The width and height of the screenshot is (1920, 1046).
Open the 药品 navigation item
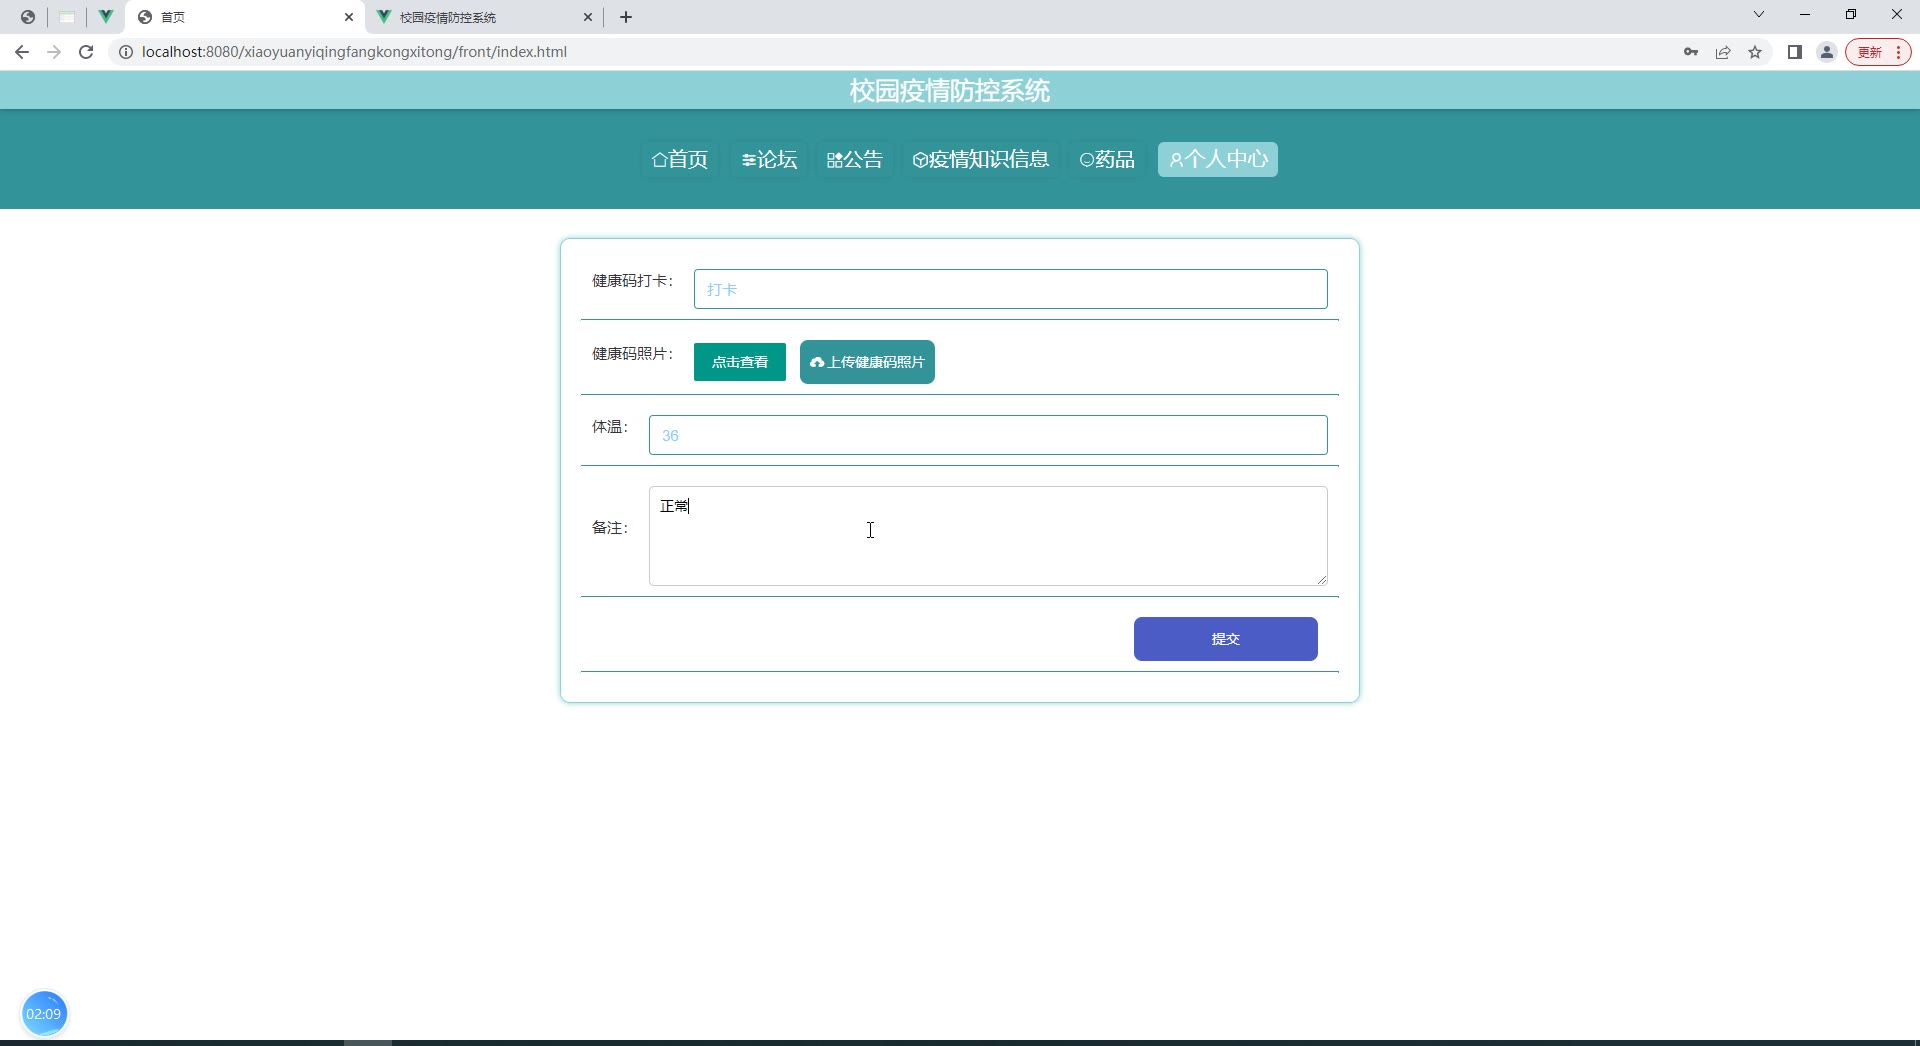point(1108,159)
